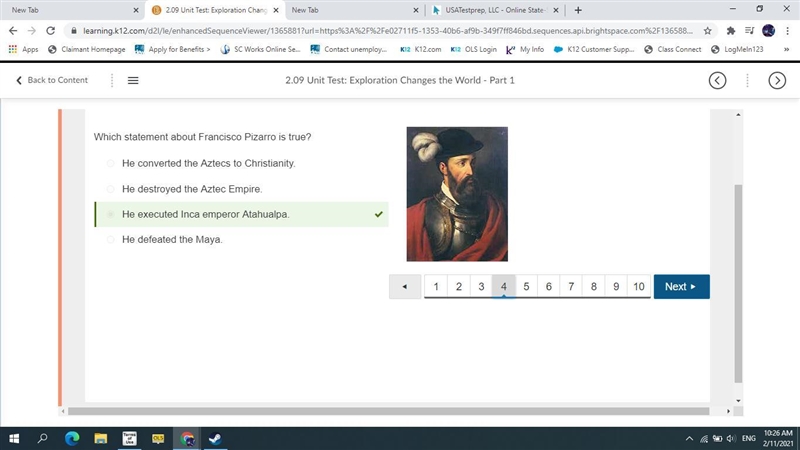
Task: Jump to question 2
Action: 459,287
